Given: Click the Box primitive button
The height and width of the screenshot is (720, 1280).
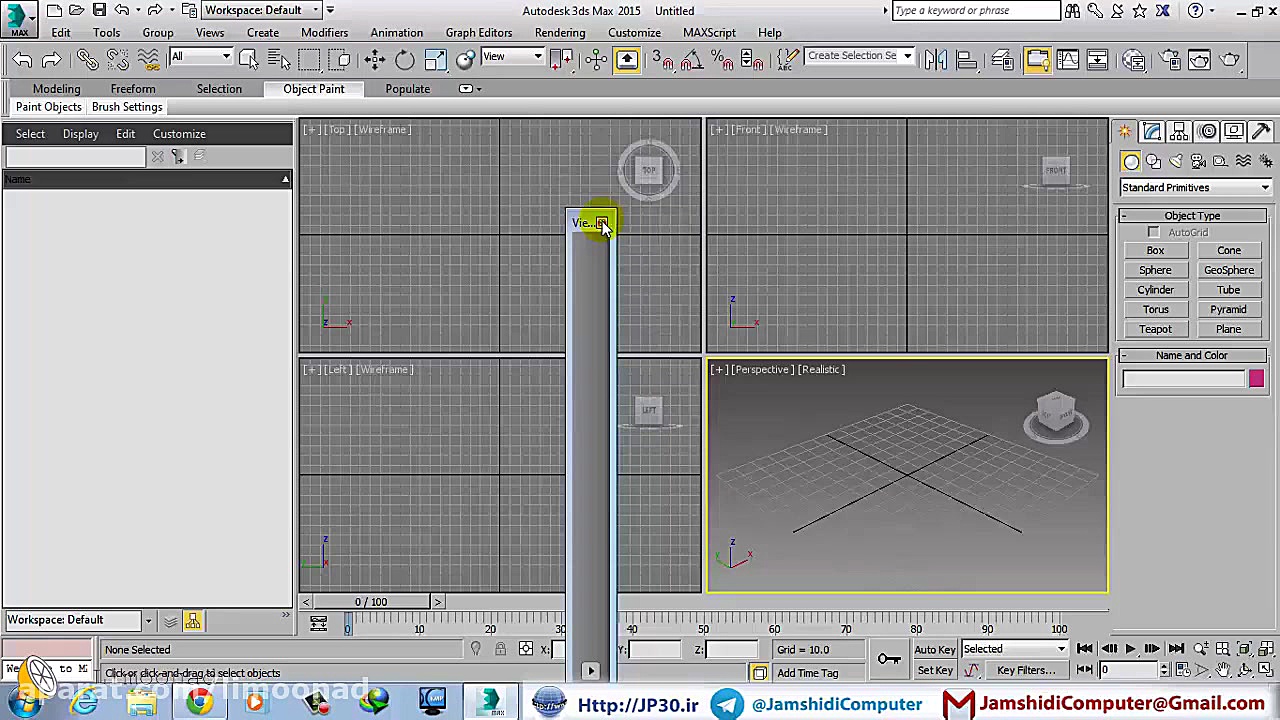Looking at the screenshot, I should tap(1155, 250).
